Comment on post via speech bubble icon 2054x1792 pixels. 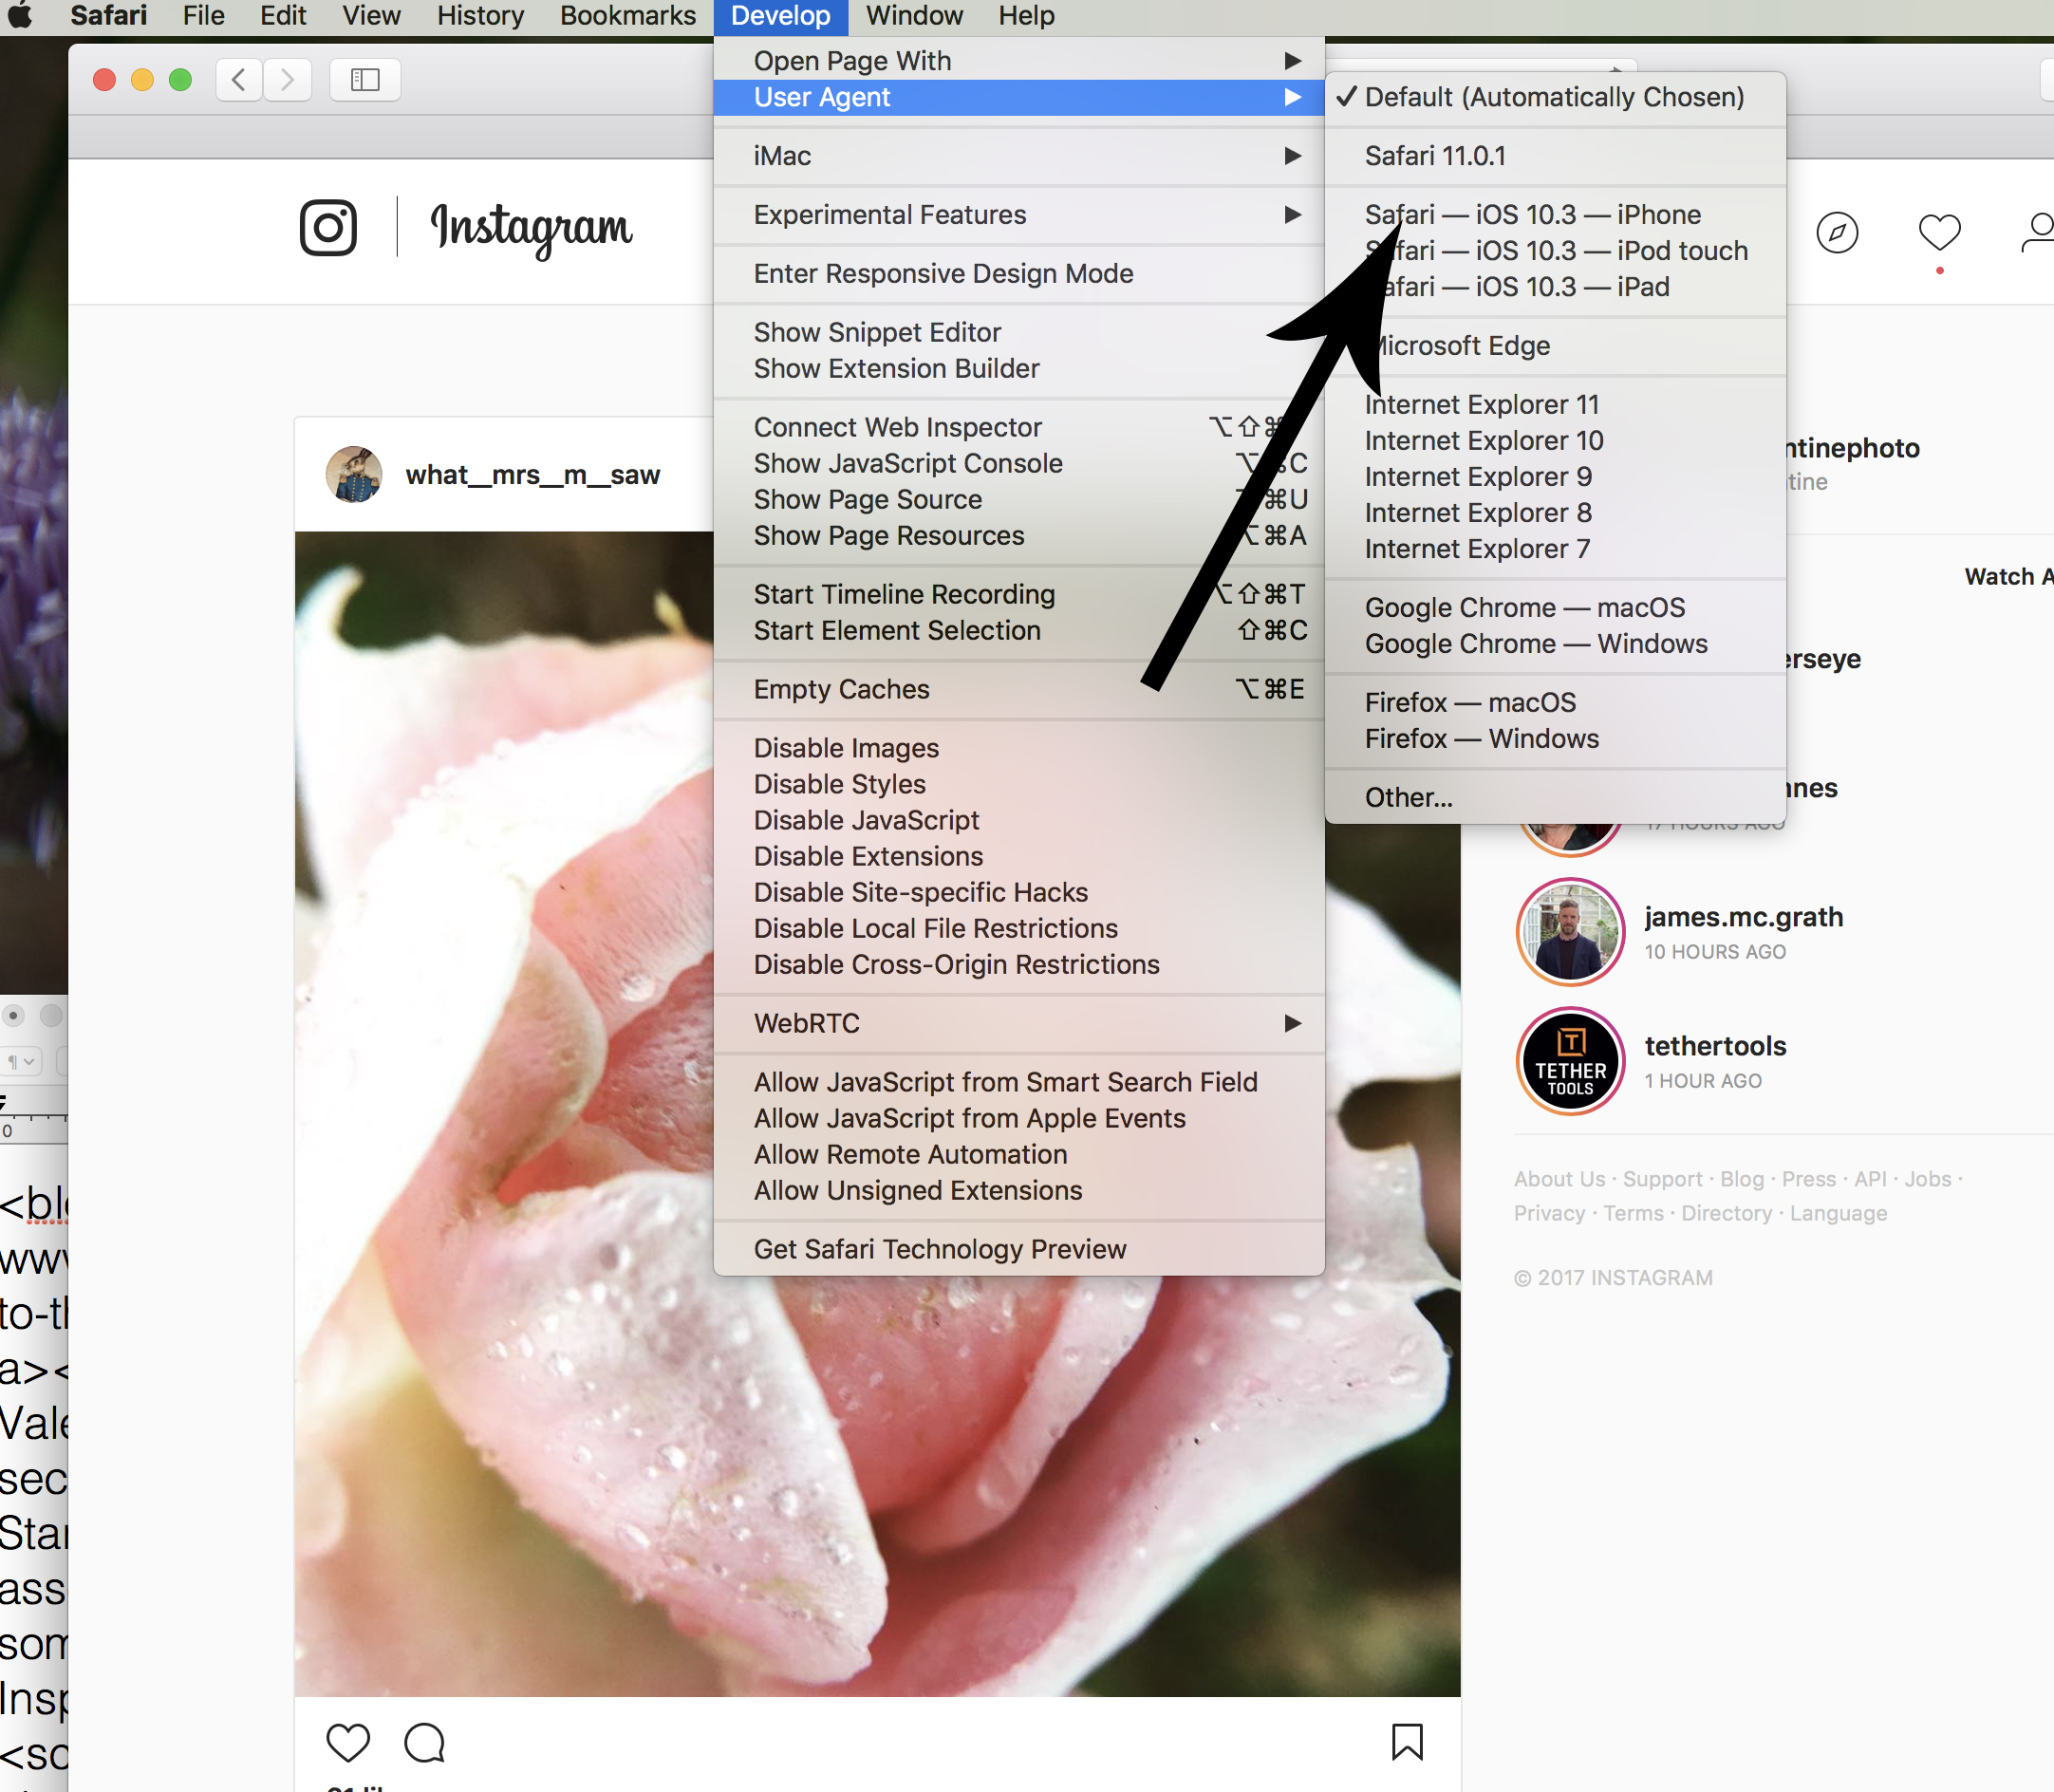tap(424, 1742)
